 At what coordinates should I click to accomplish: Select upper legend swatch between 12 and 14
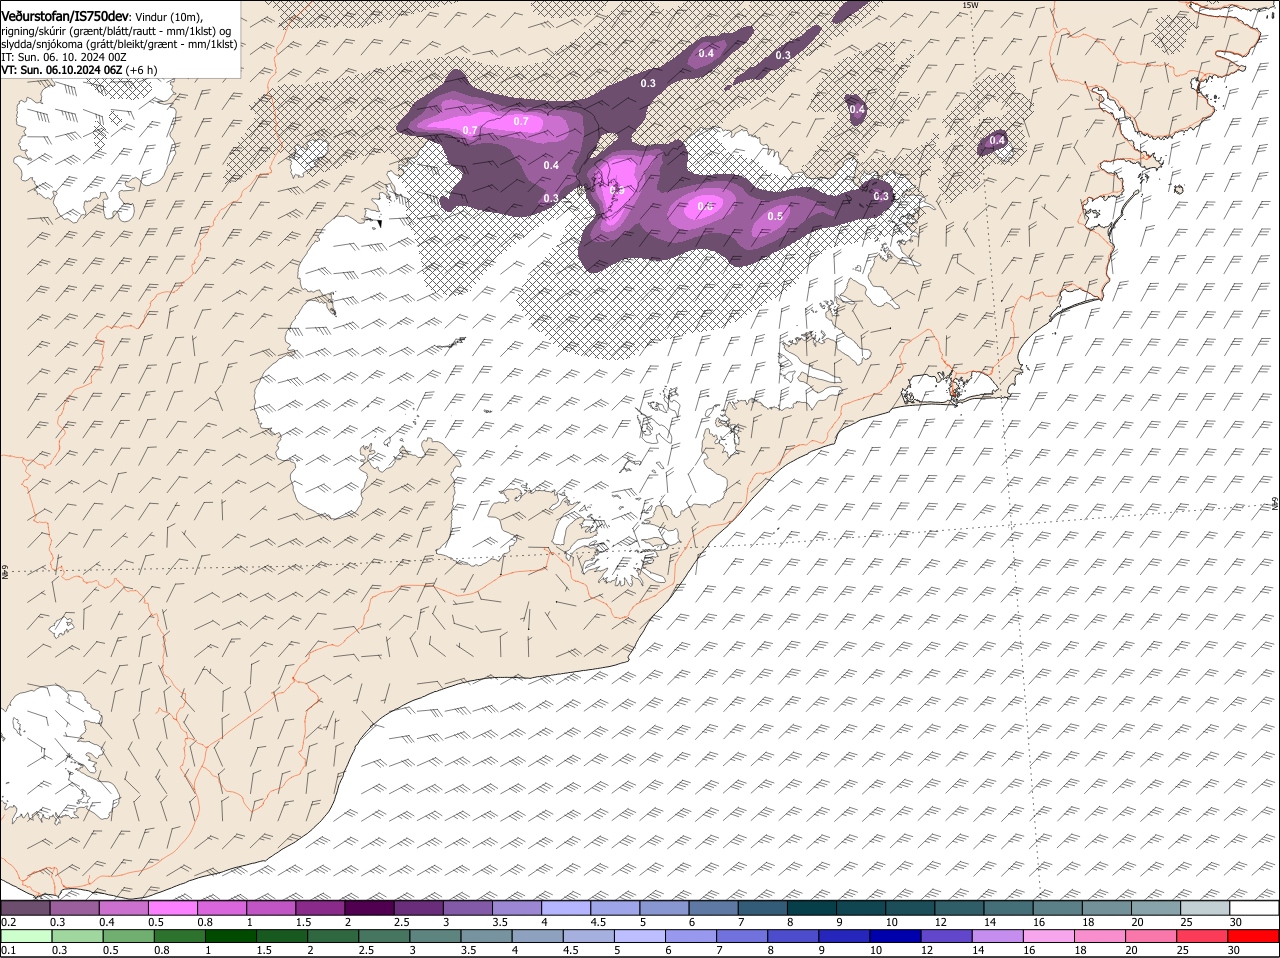[959, 908]
